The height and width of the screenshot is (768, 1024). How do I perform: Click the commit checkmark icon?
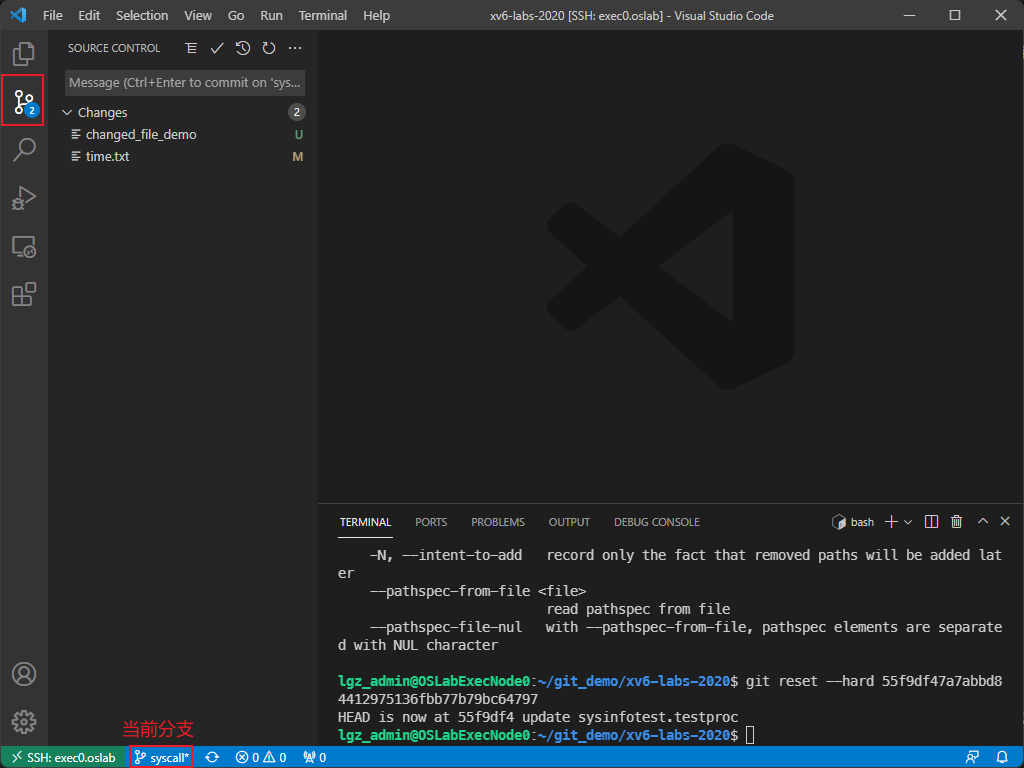pyautogui.click(x=217, y=48)
